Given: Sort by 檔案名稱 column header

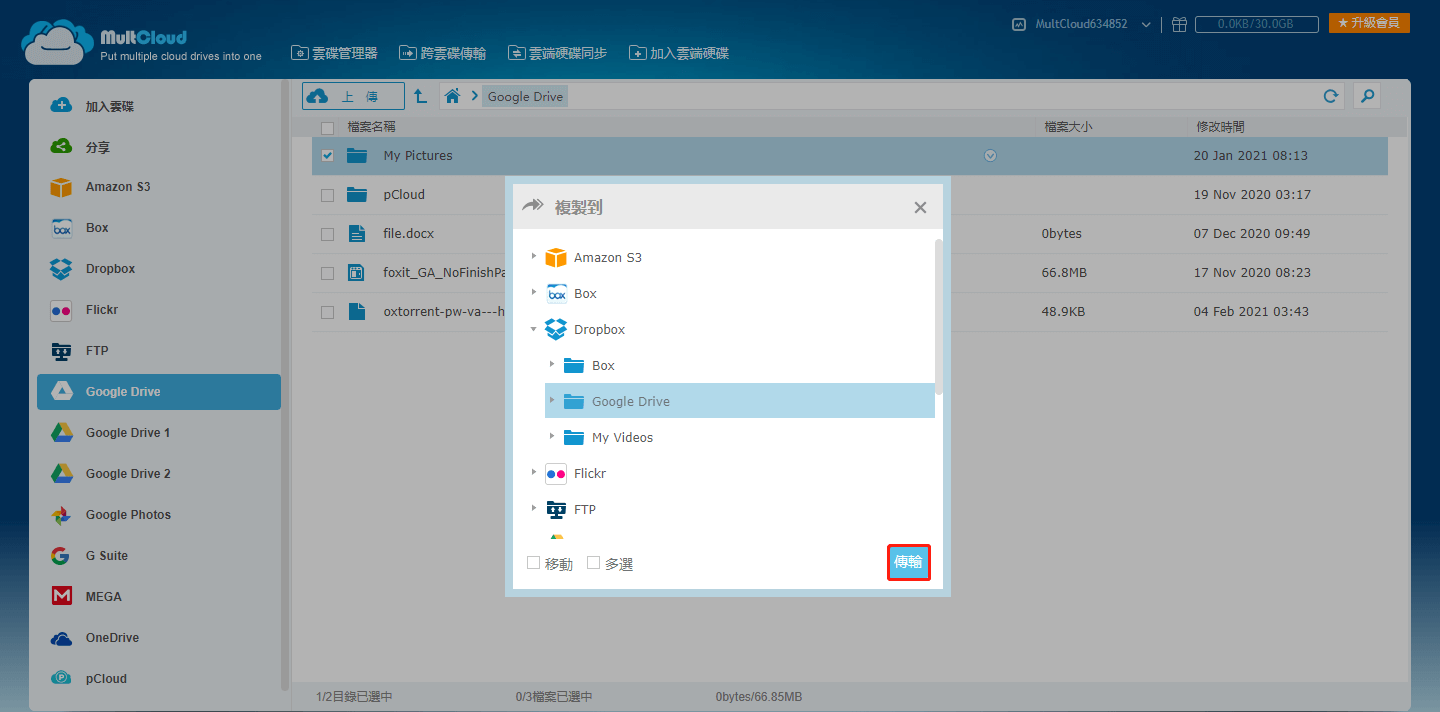Looking at the screenshot, I should pyautogui.click(x=371, y=127).
